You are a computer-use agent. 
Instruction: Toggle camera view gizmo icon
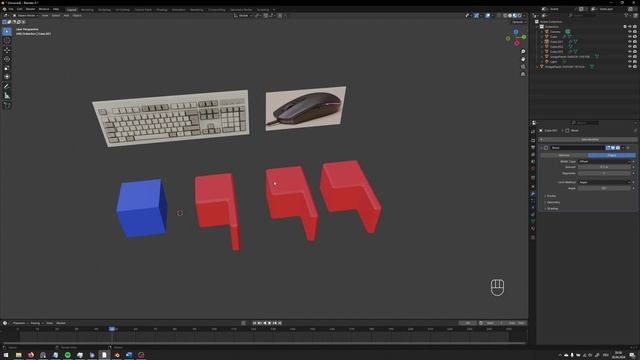[x=523, y=67]
